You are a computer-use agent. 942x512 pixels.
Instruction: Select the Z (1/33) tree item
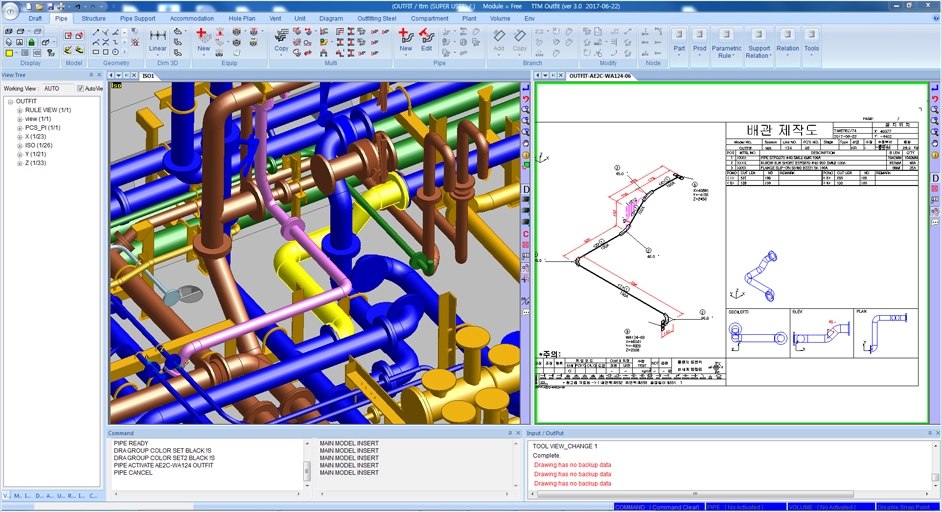point(35,163)
